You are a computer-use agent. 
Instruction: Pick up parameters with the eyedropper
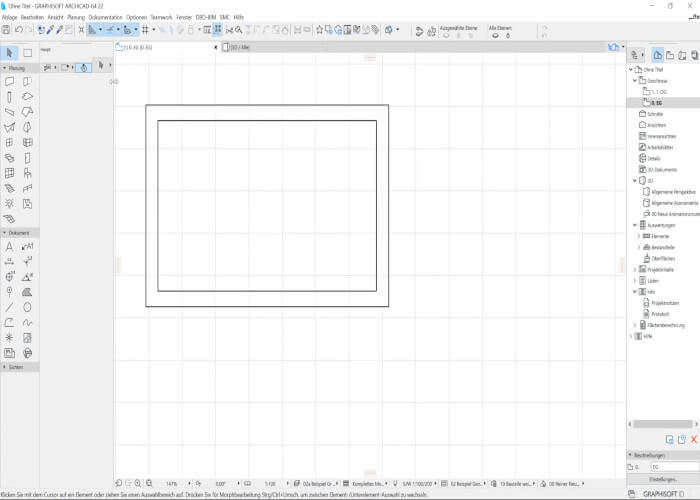click(x=50, y=30)
